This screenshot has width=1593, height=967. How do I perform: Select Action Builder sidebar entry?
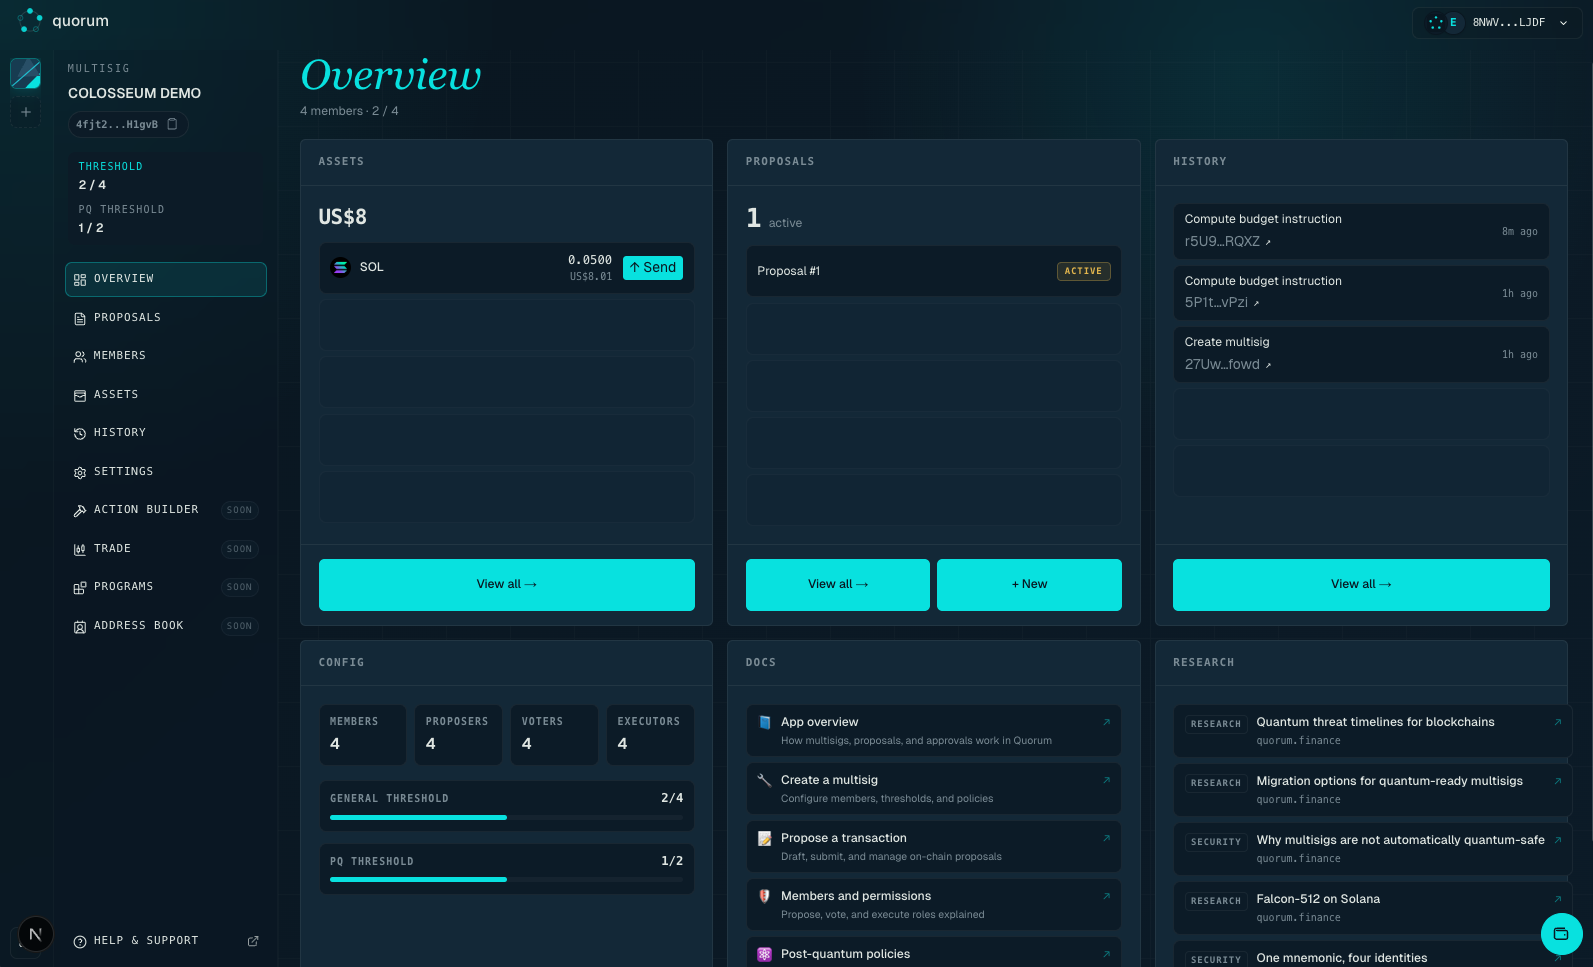(x=166, y=510)
